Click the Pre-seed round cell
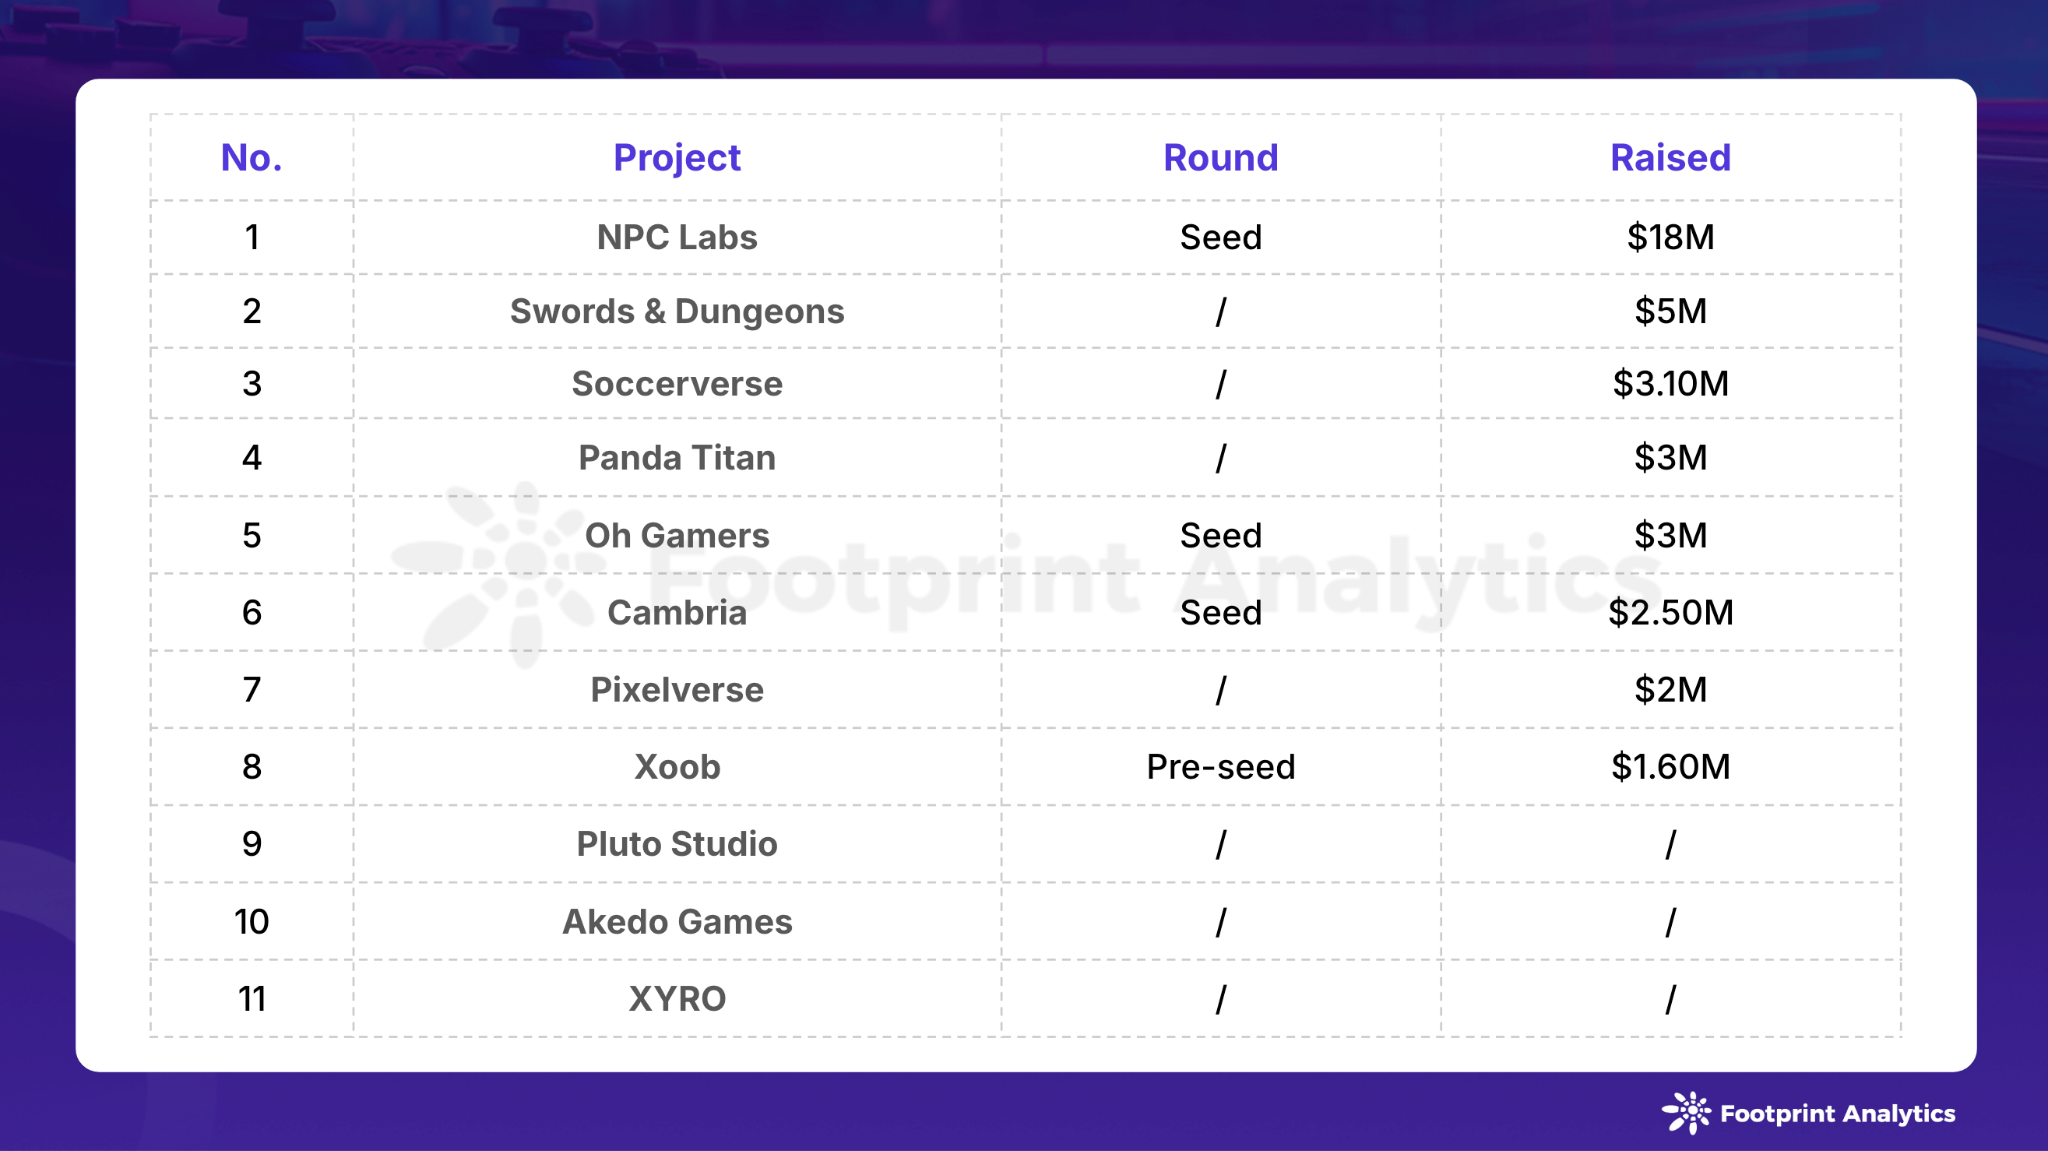 (x=1220, y=767)
